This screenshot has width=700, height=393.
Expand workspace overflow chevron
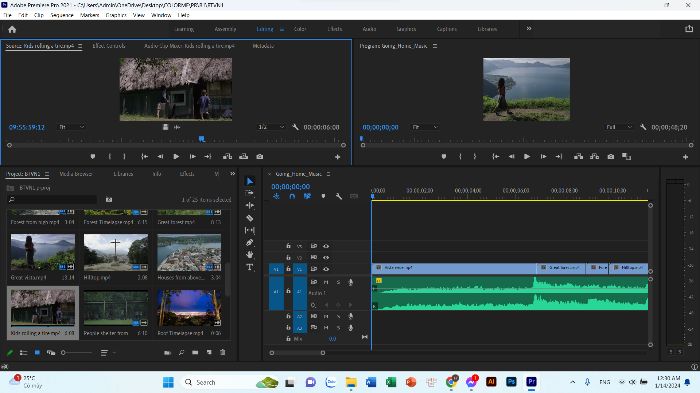tap(529, 29)
